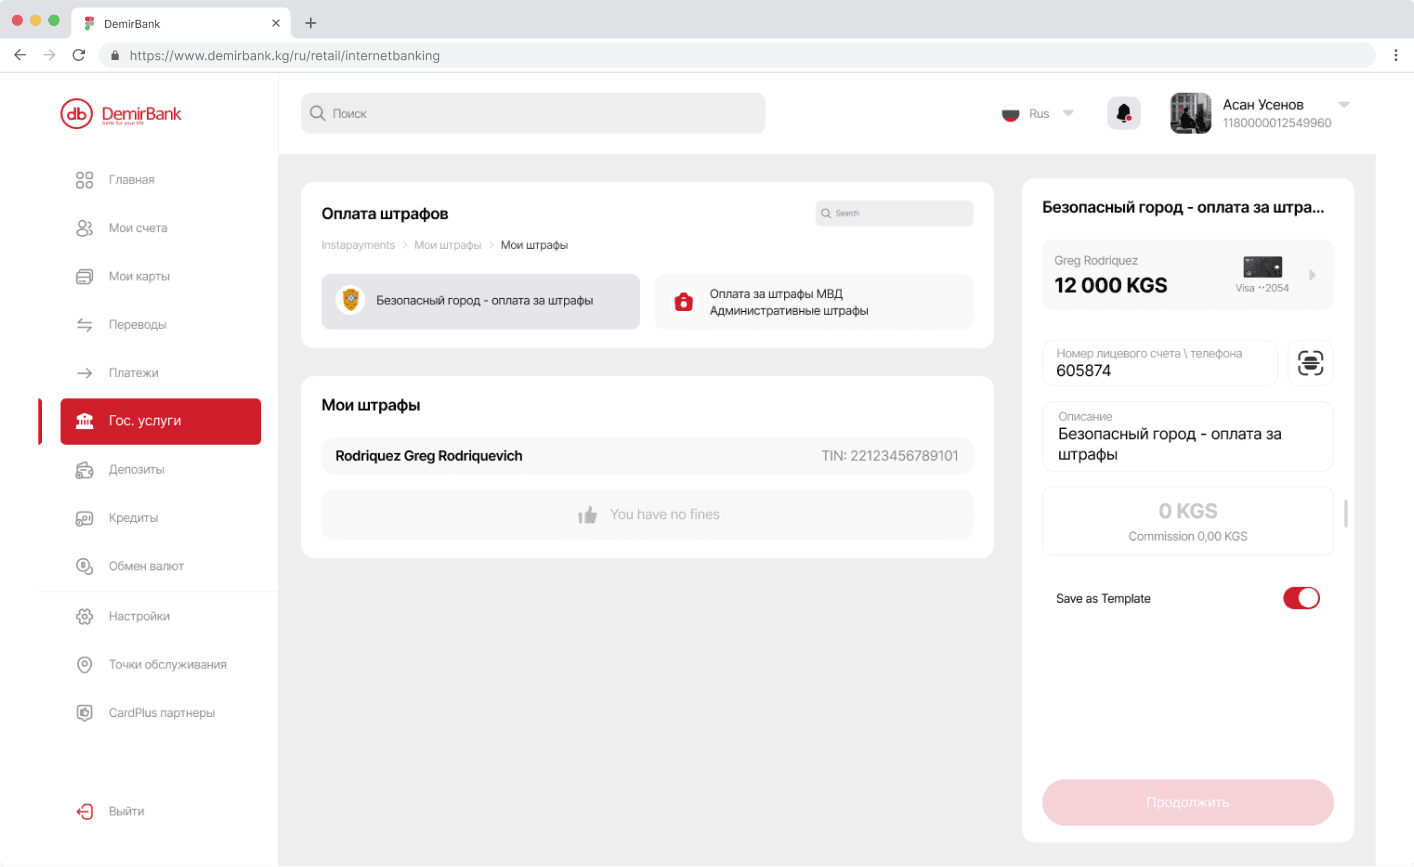Click the browser address bar URL
The height and width of the screenshot is (867, 1414).
tap(285, 56)
